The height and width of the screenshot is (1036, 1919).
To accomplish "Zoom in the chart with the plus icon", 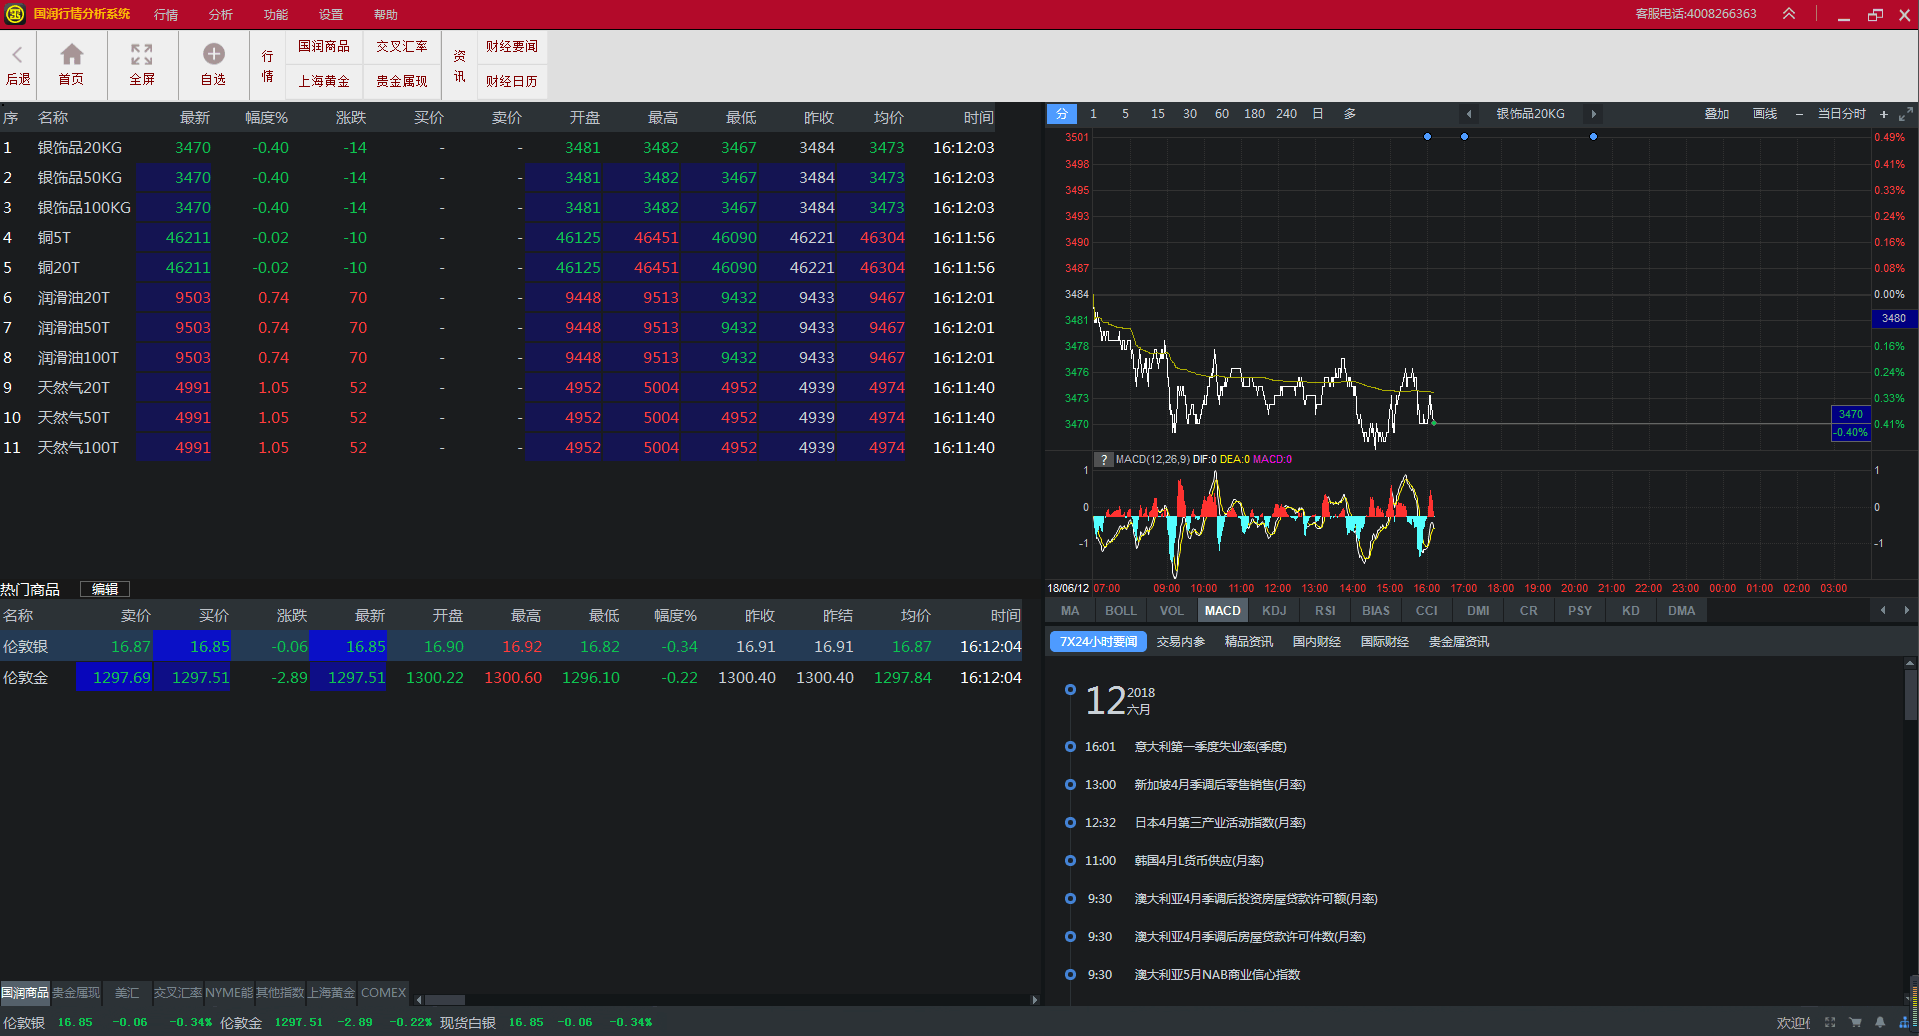I will [x=1884, y=114].
